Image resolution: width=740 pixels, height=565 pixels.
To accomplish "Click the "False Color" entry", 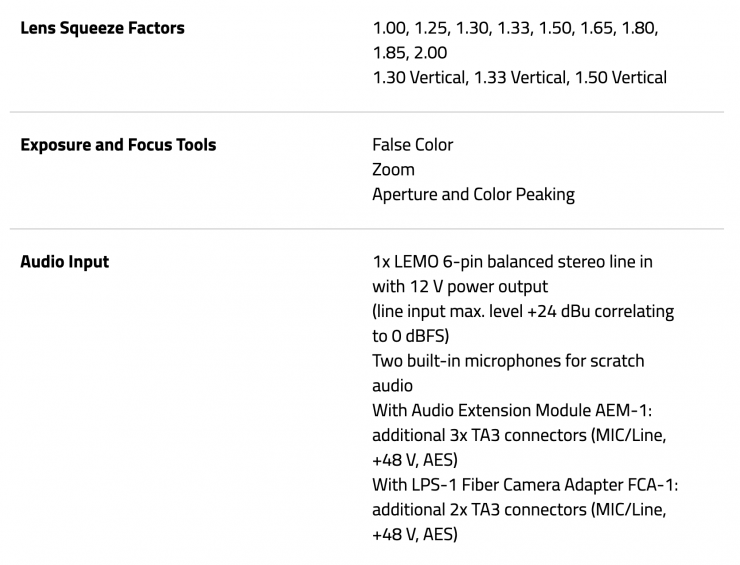I will coord(412,145).
